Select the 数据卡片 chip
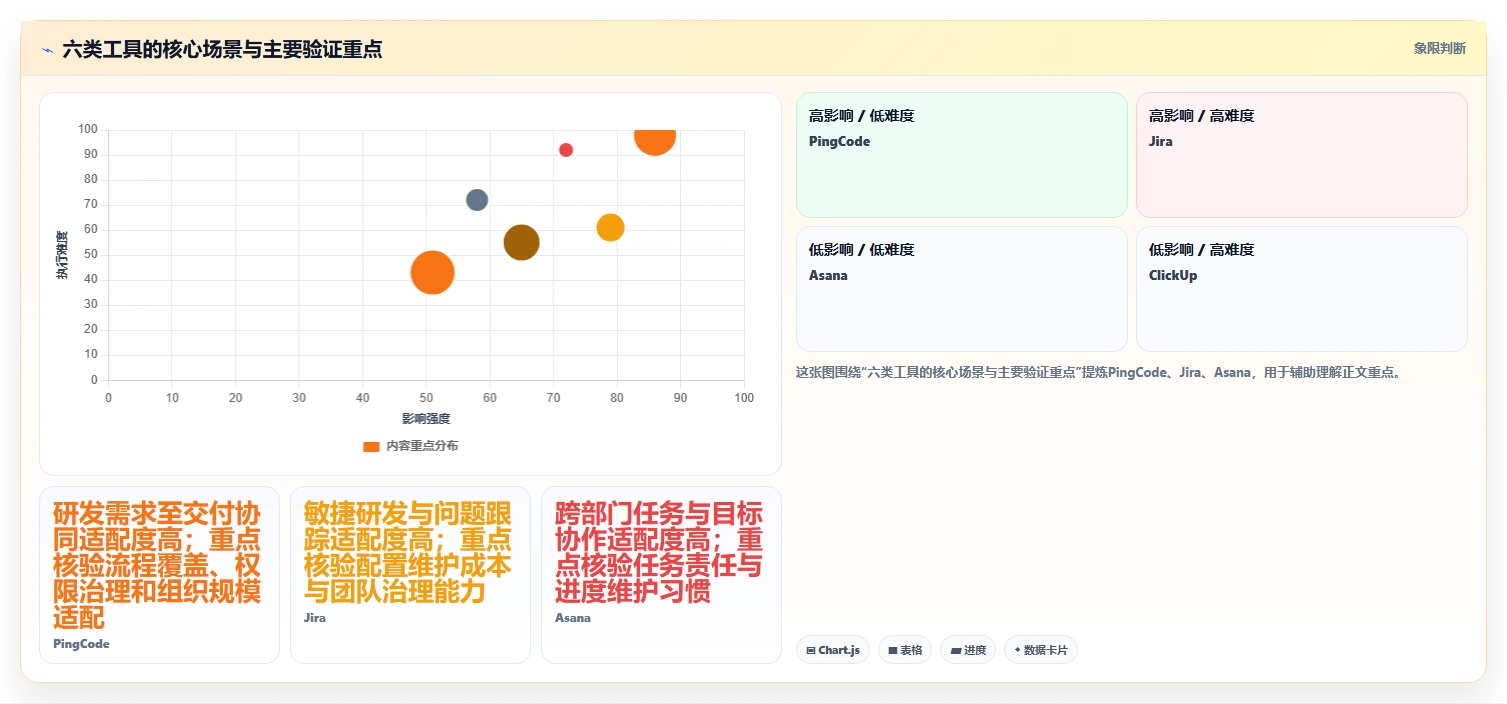1507x704 pixels. click(x=1041, y=650)
